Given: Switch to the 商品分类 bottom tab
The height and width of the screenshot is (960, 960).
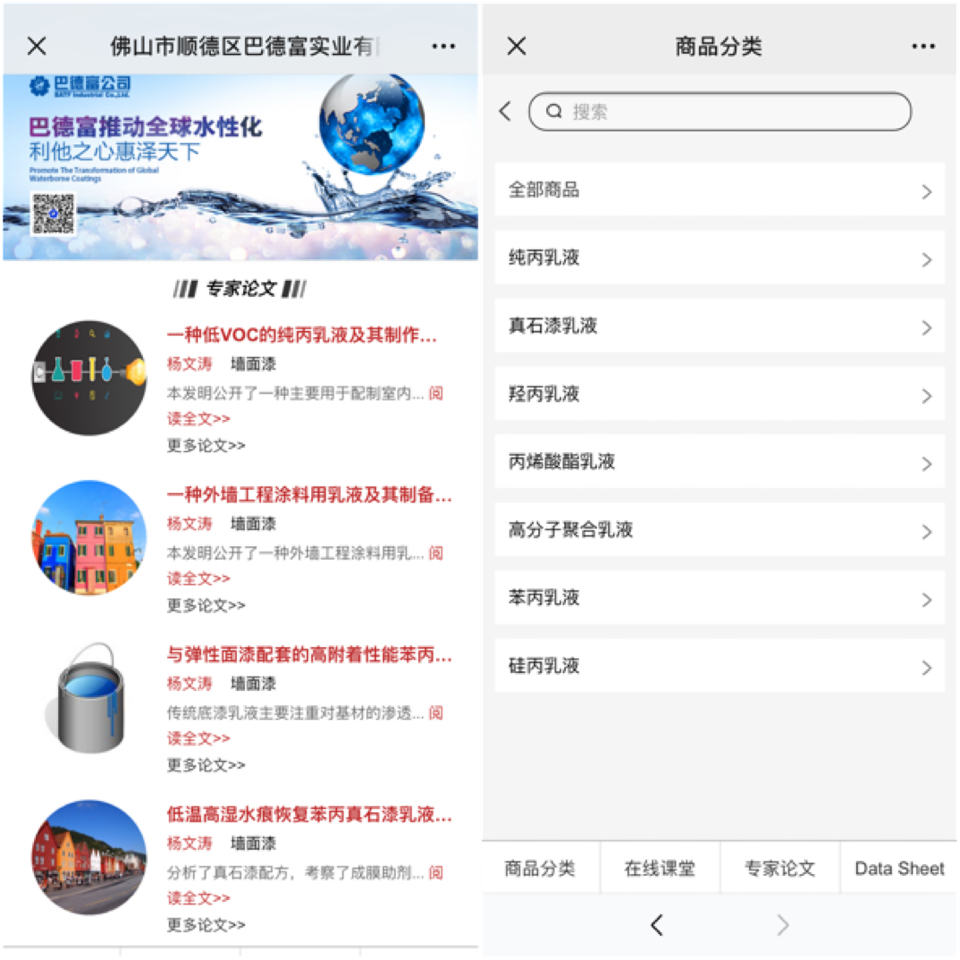Looking at the screenshot, I should pos(540,868).
